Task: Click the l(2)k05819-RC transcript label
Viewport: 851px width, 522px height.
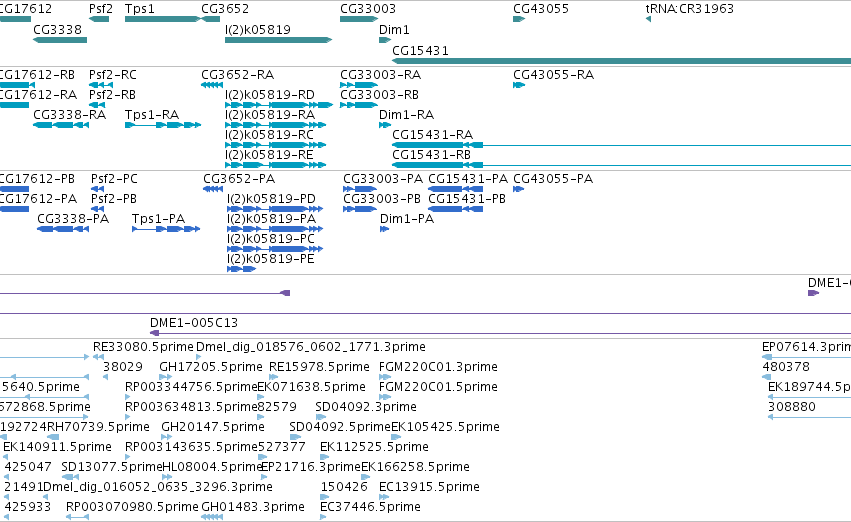Action: pyautogui.click(x=269, y=135)
